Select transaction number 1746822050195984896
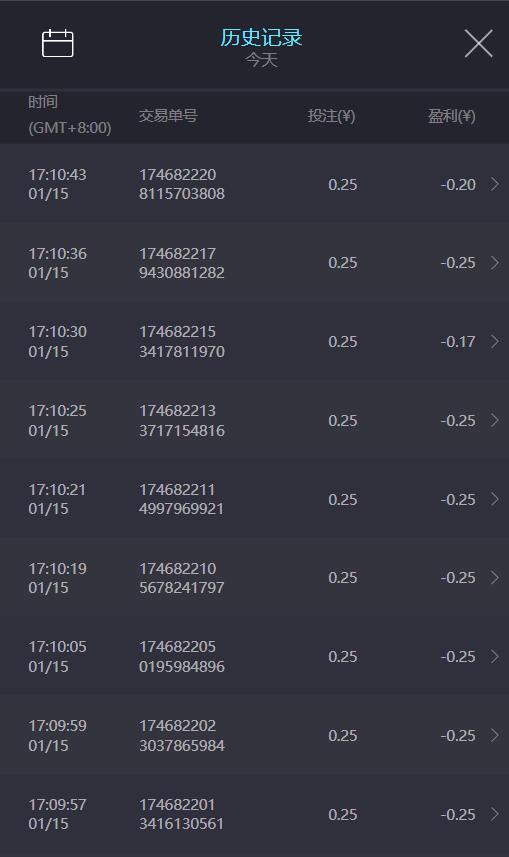Image resolution: width=509 pixels, height=857 pixels. [182, 656]
